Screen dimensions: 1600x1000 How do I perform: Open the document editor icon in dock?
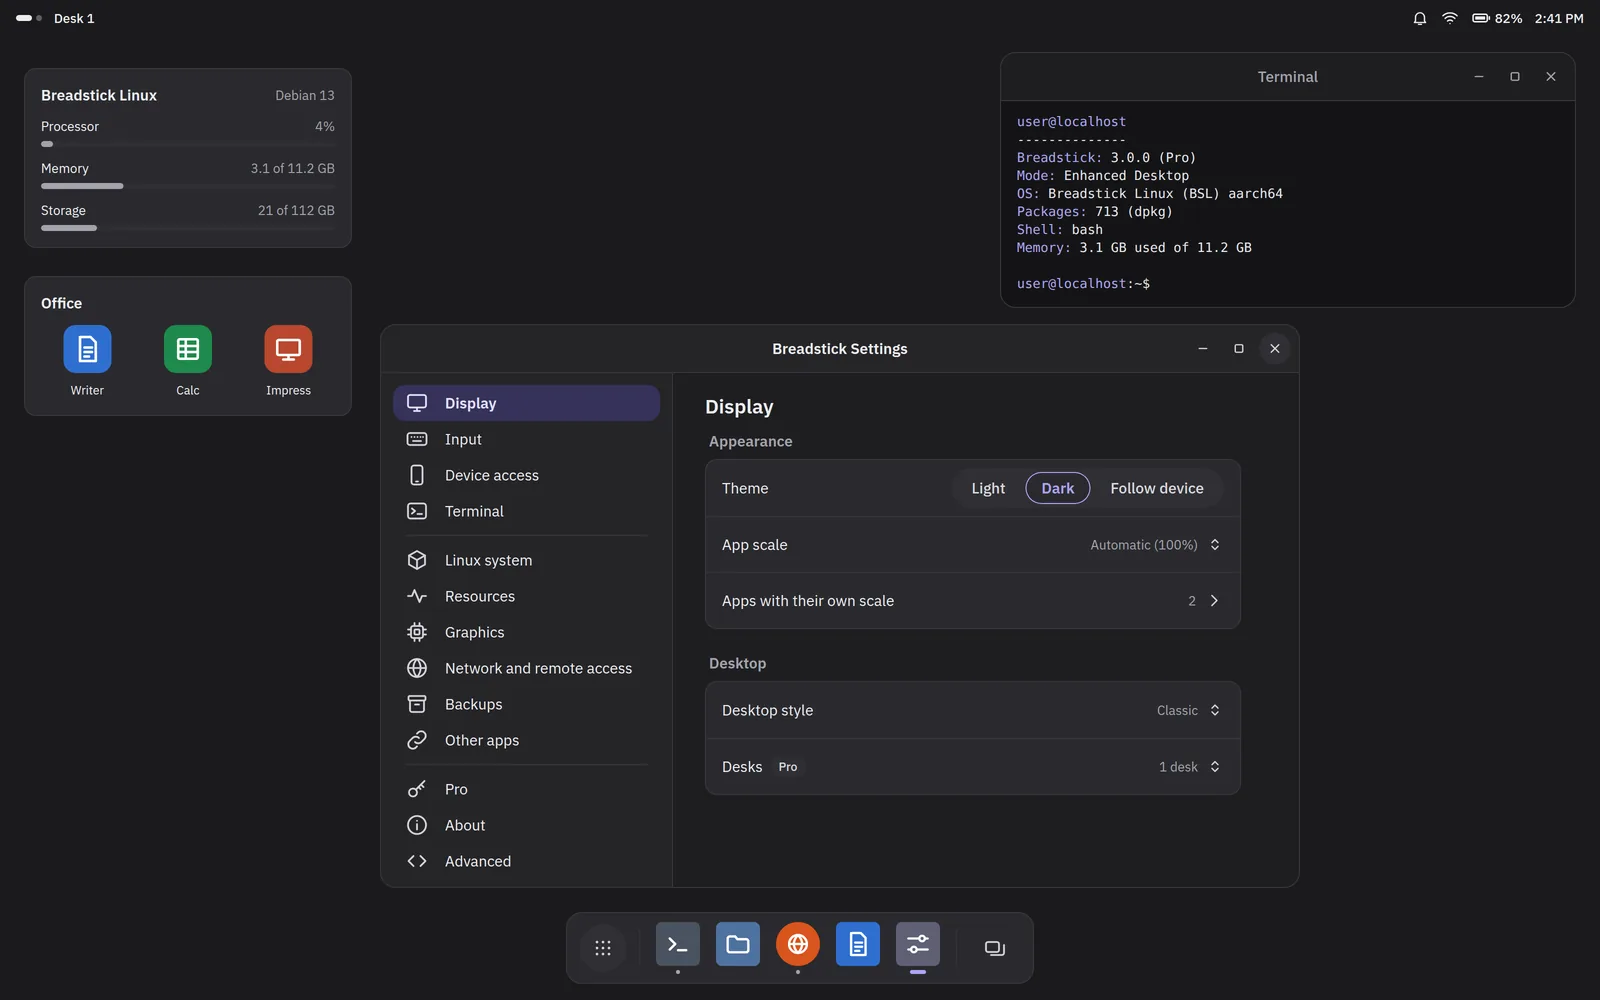858,944
